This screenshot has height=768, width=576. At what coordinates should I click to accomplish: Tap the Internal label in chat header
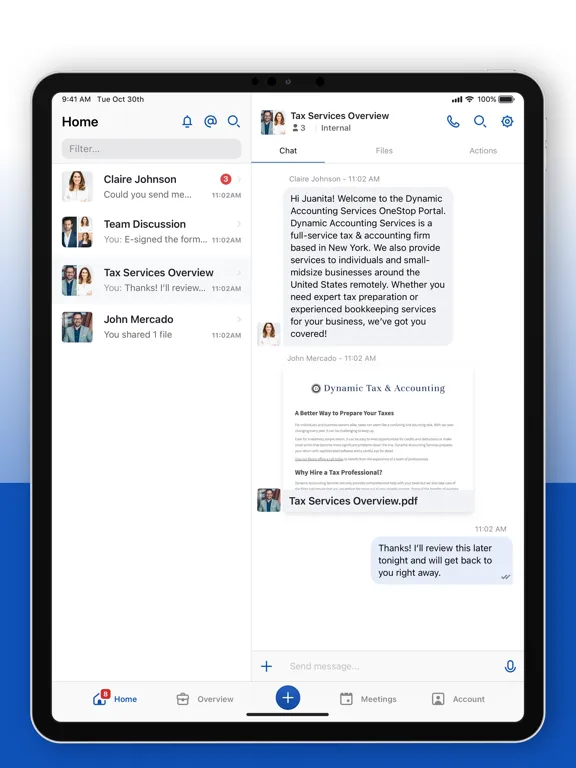pos(336,128)
